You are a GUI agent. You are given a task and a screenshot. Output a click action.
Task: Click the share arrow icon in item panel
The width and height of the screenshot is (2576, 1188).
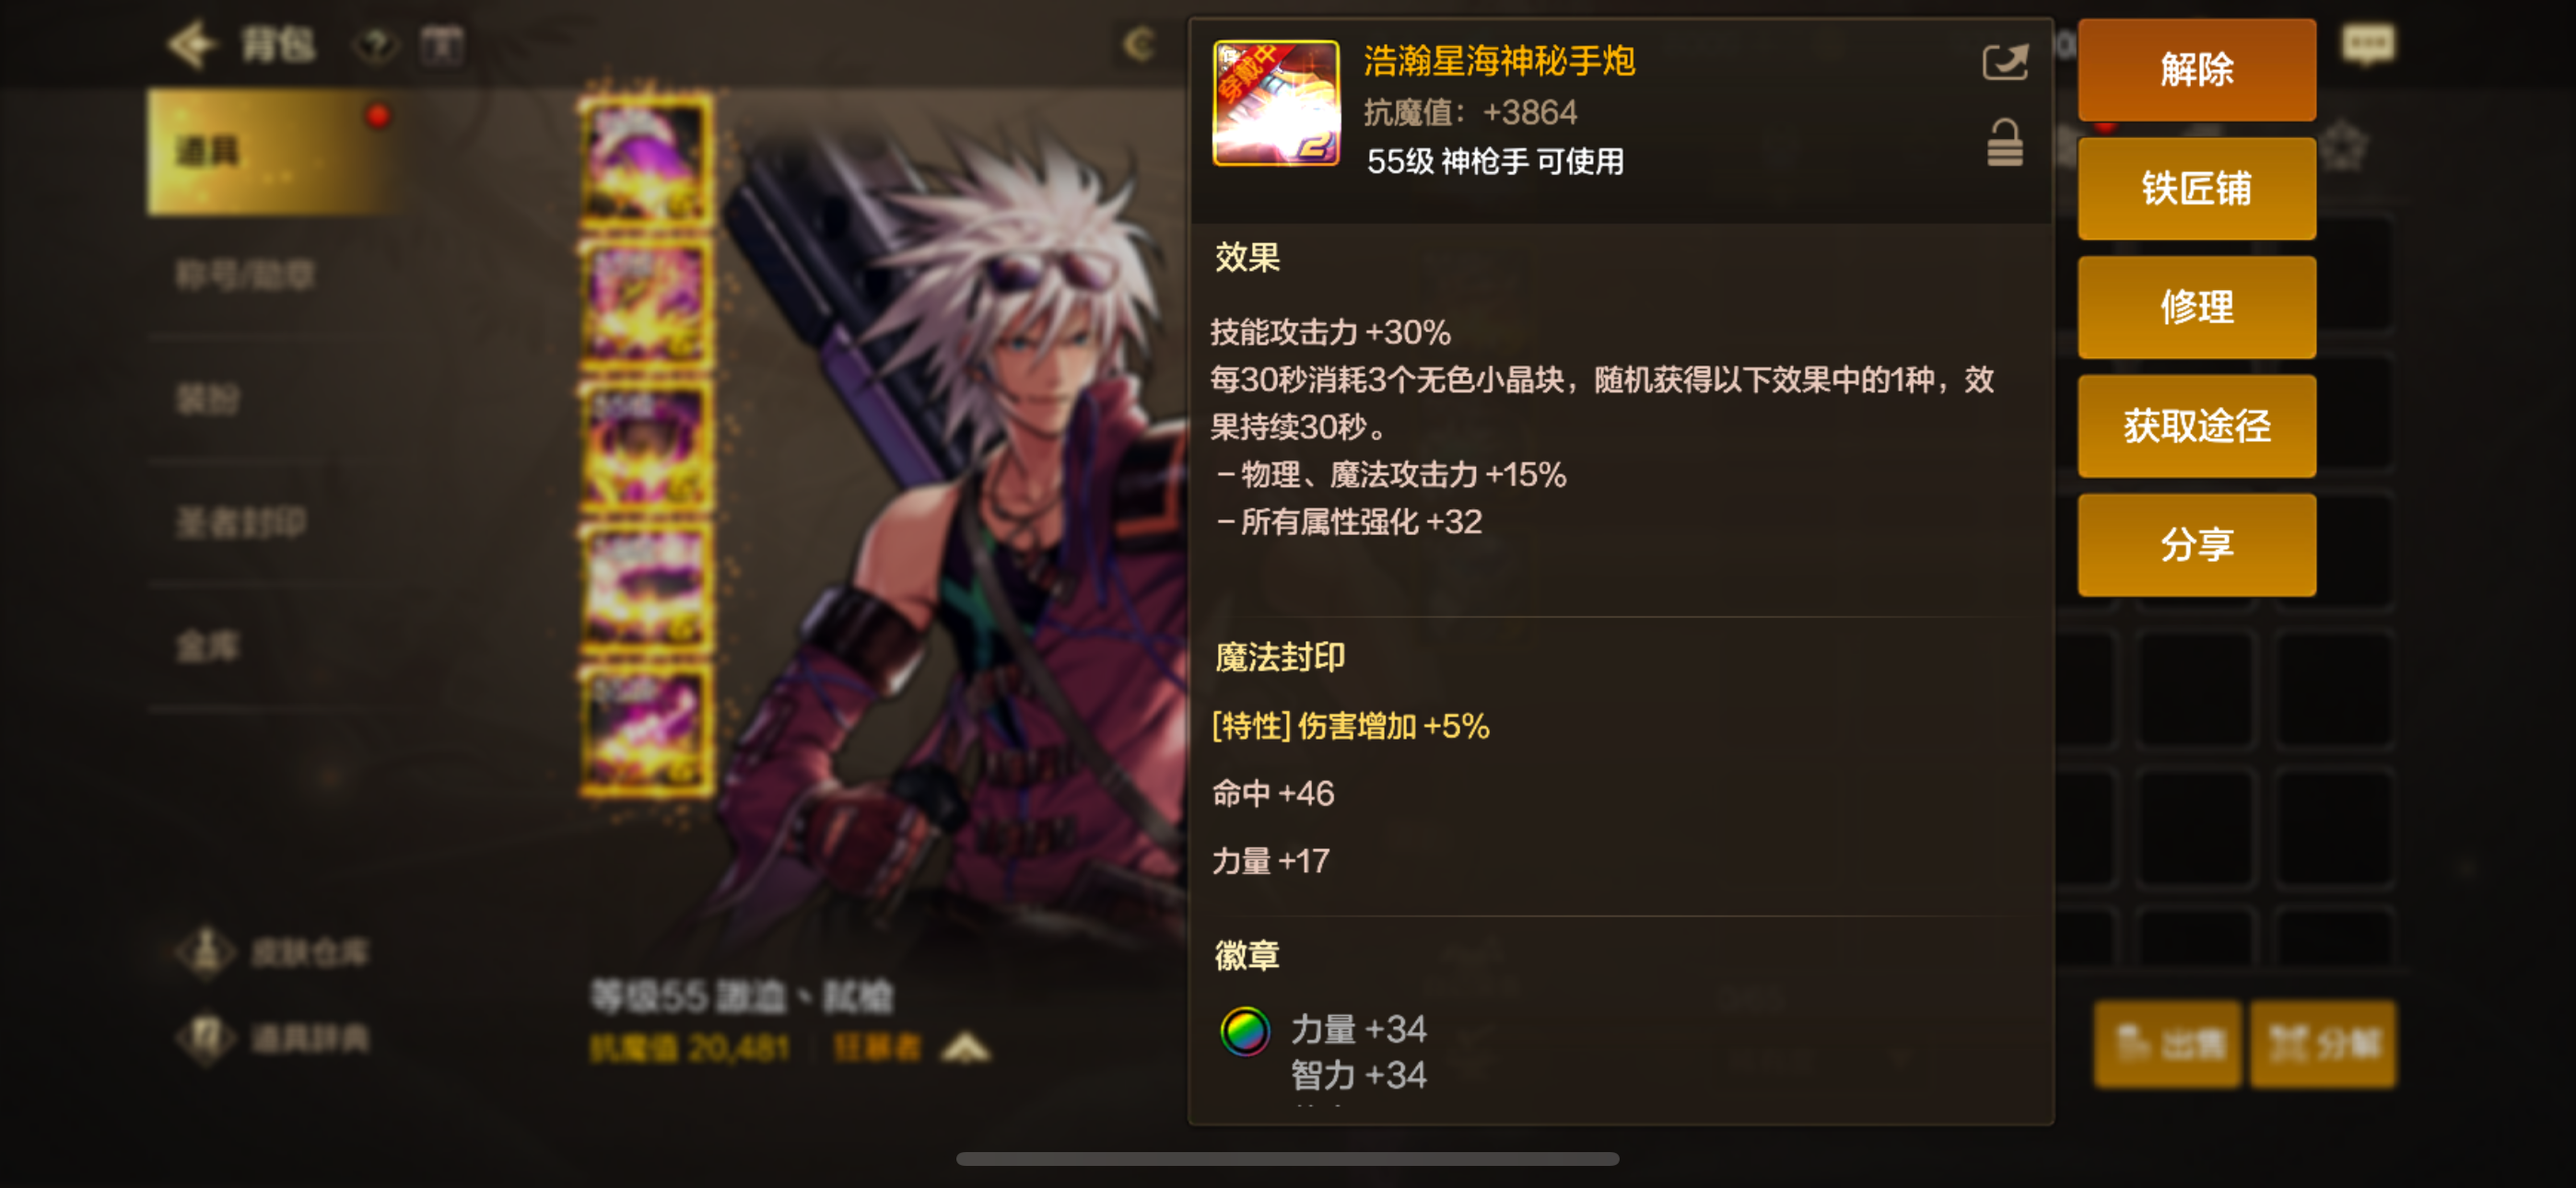click(x=2004, y=63)
